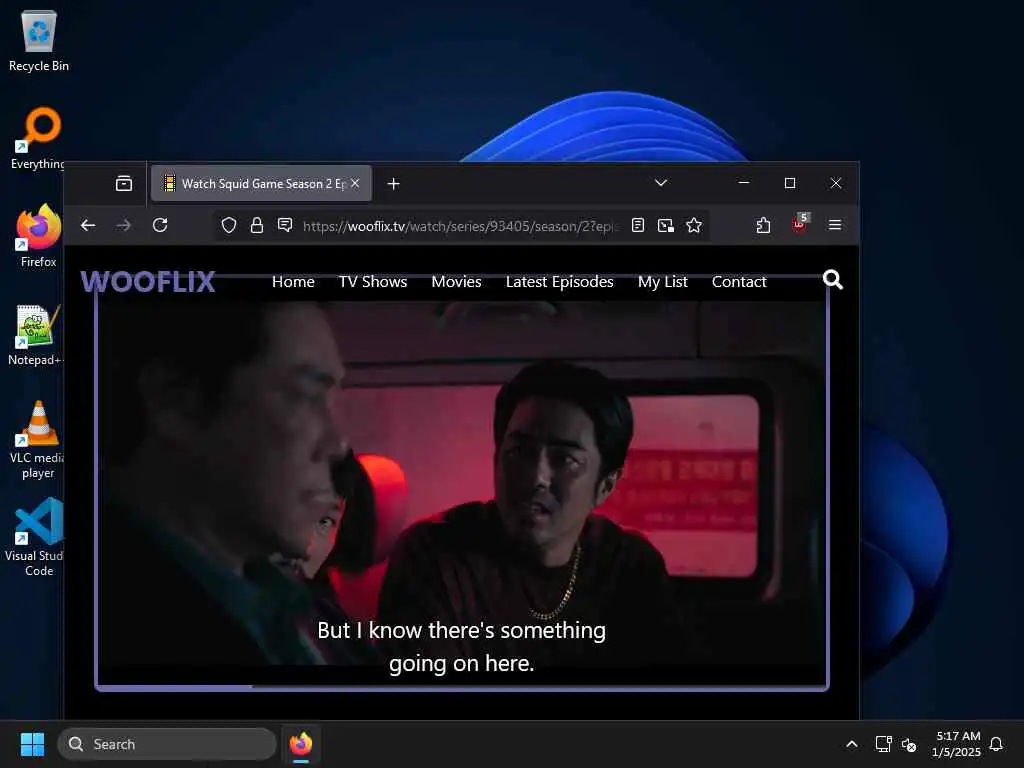The height and width of the screenshot is (768, 1024).
Task: Launch the Everything search desktop shortcut
Action: tap(40, 138)
